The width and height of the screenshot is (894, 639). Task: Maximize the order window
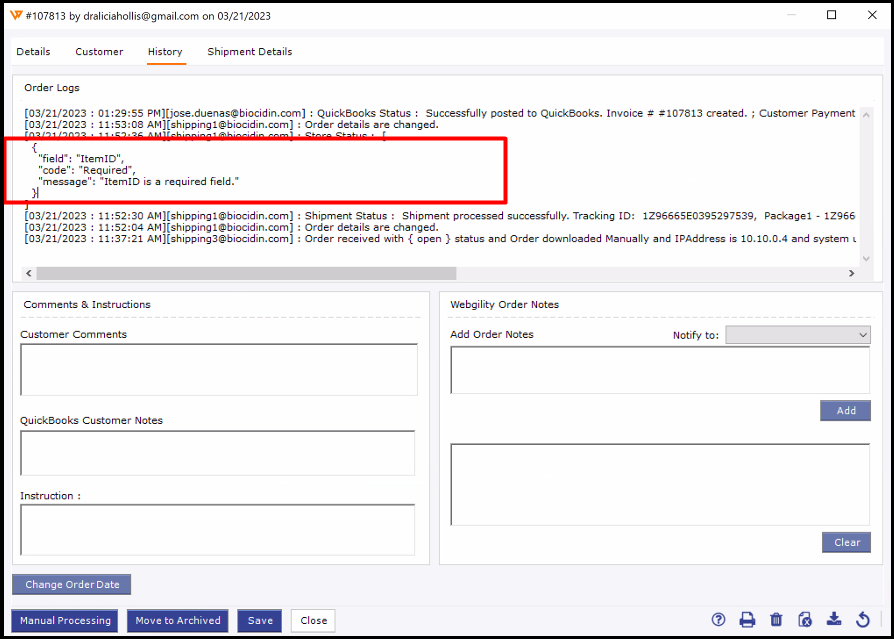pyautogui.click(x=831, y=16)
